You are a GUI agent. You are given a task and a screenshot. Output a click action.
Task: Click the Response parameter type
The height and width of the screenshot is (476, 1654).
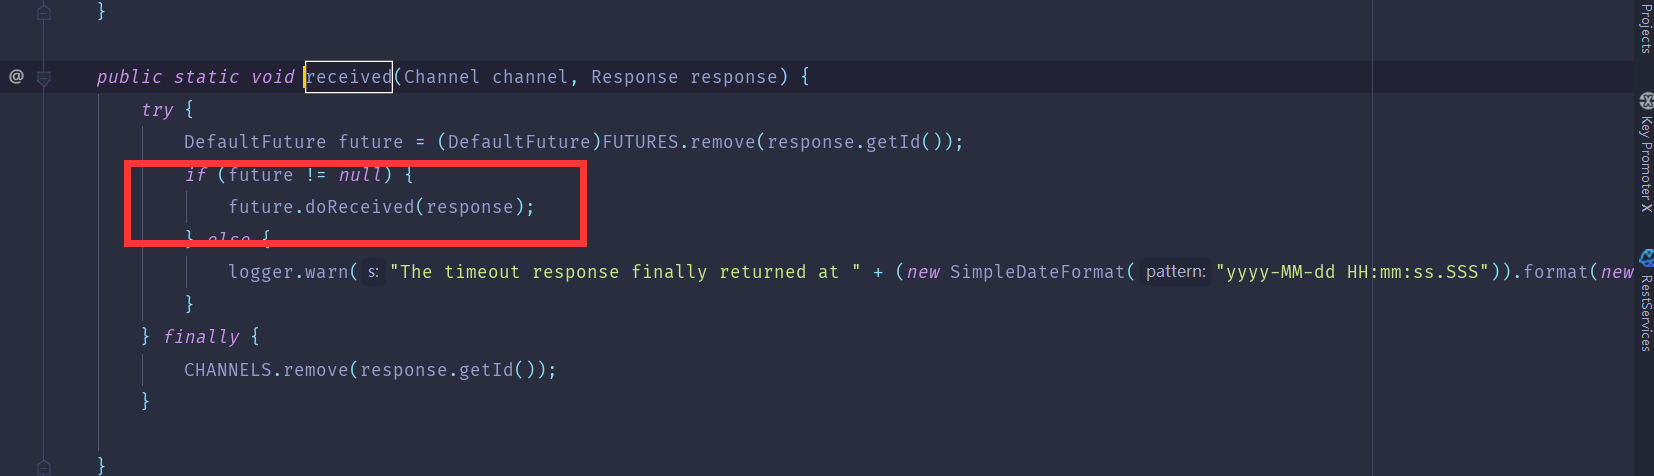point(634,77)
